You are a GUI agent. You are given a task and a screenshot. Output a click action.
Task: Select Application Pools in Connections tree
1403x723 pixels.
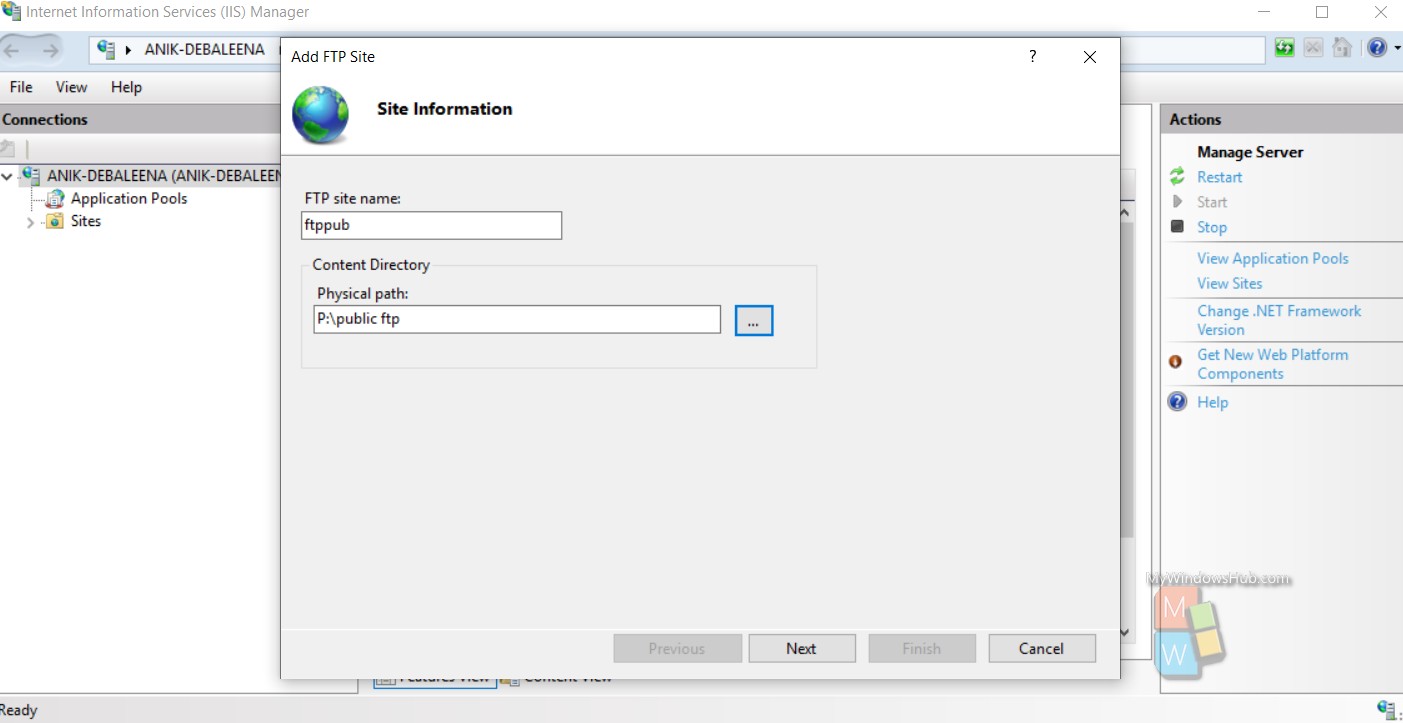(x=129, y=198)
